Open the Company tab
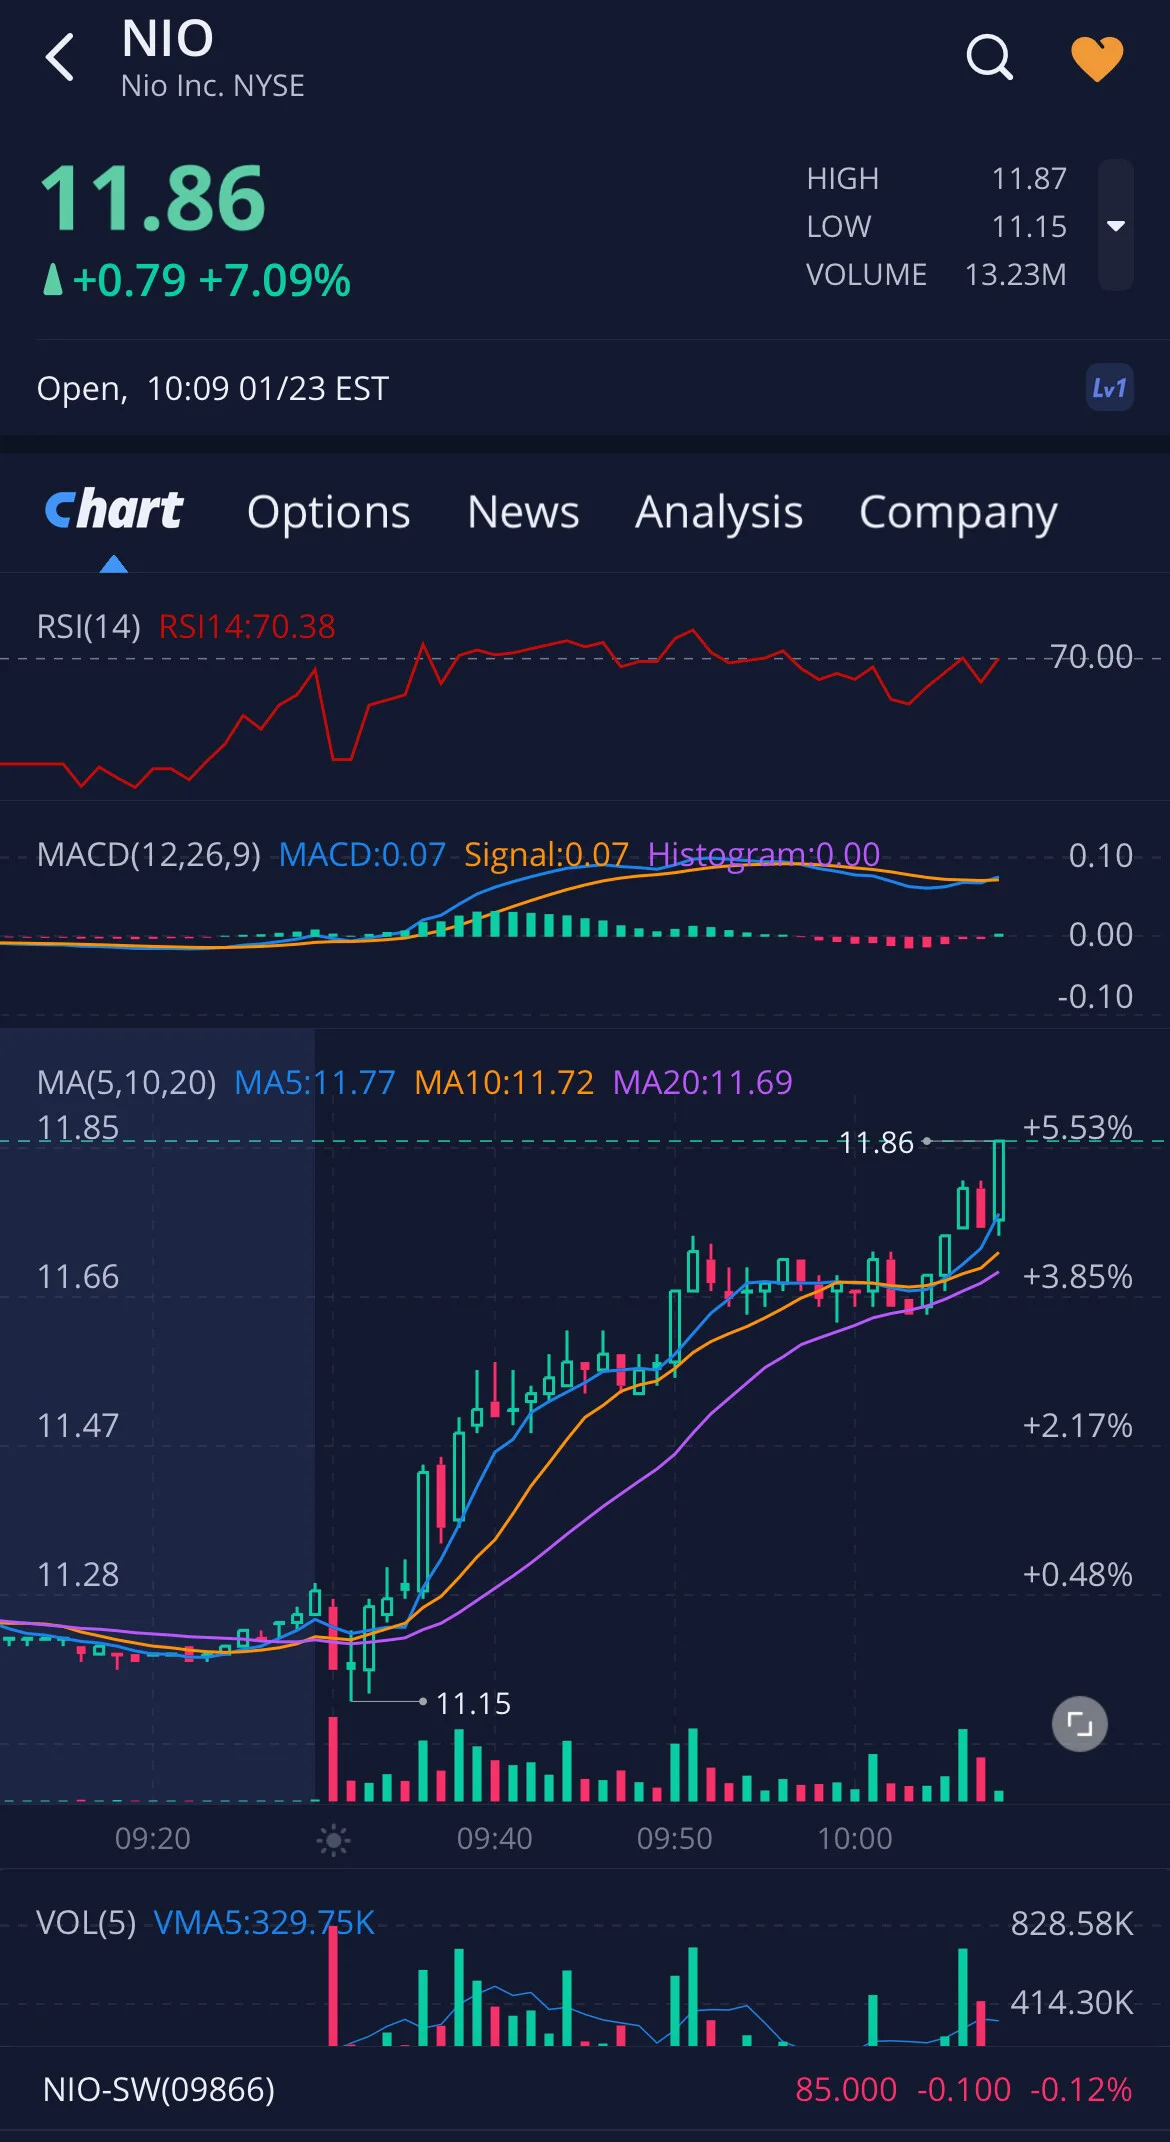Screen dimensions: 1170x2142 pyautogui.click(x=958, y=513)
